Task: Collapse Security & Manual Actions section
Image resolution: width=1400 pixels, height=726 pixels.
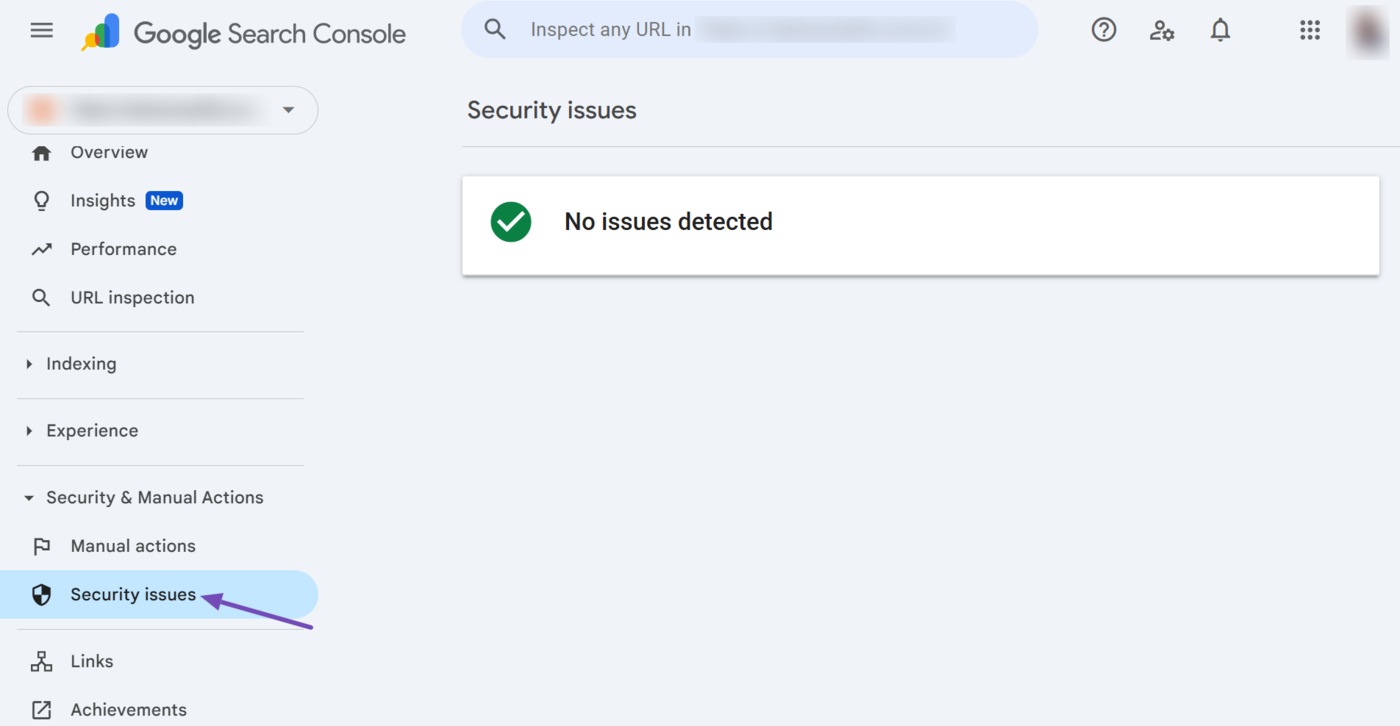Action: [154, 498]
